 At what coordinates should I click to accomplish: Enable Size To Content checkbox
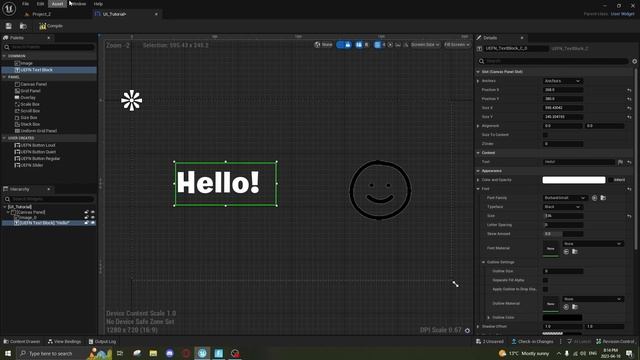coord(545,135)
